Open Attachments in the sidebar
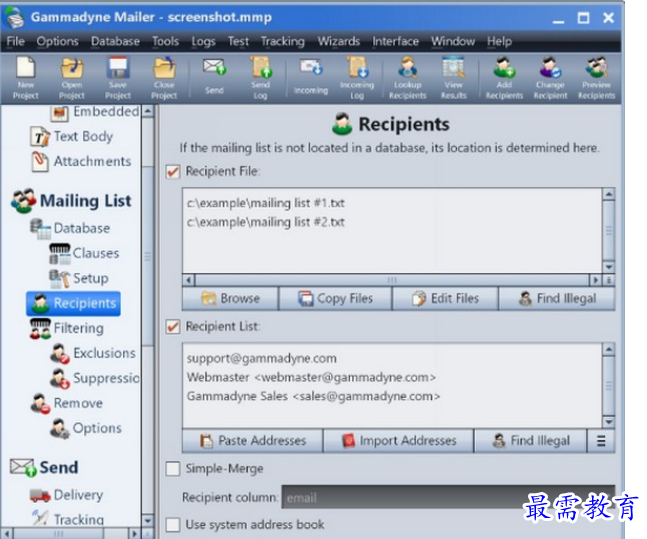The height and width of the screenshot is (539, 647). pyautogui.click(x=81, y=161)
